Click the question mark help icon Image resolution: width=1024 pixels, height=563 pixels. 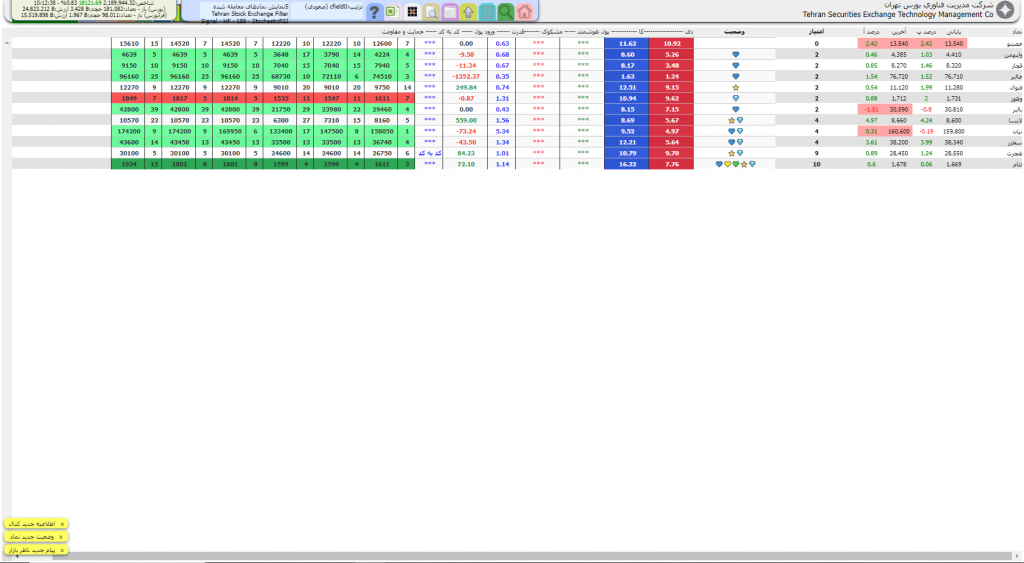click(374, 12)
